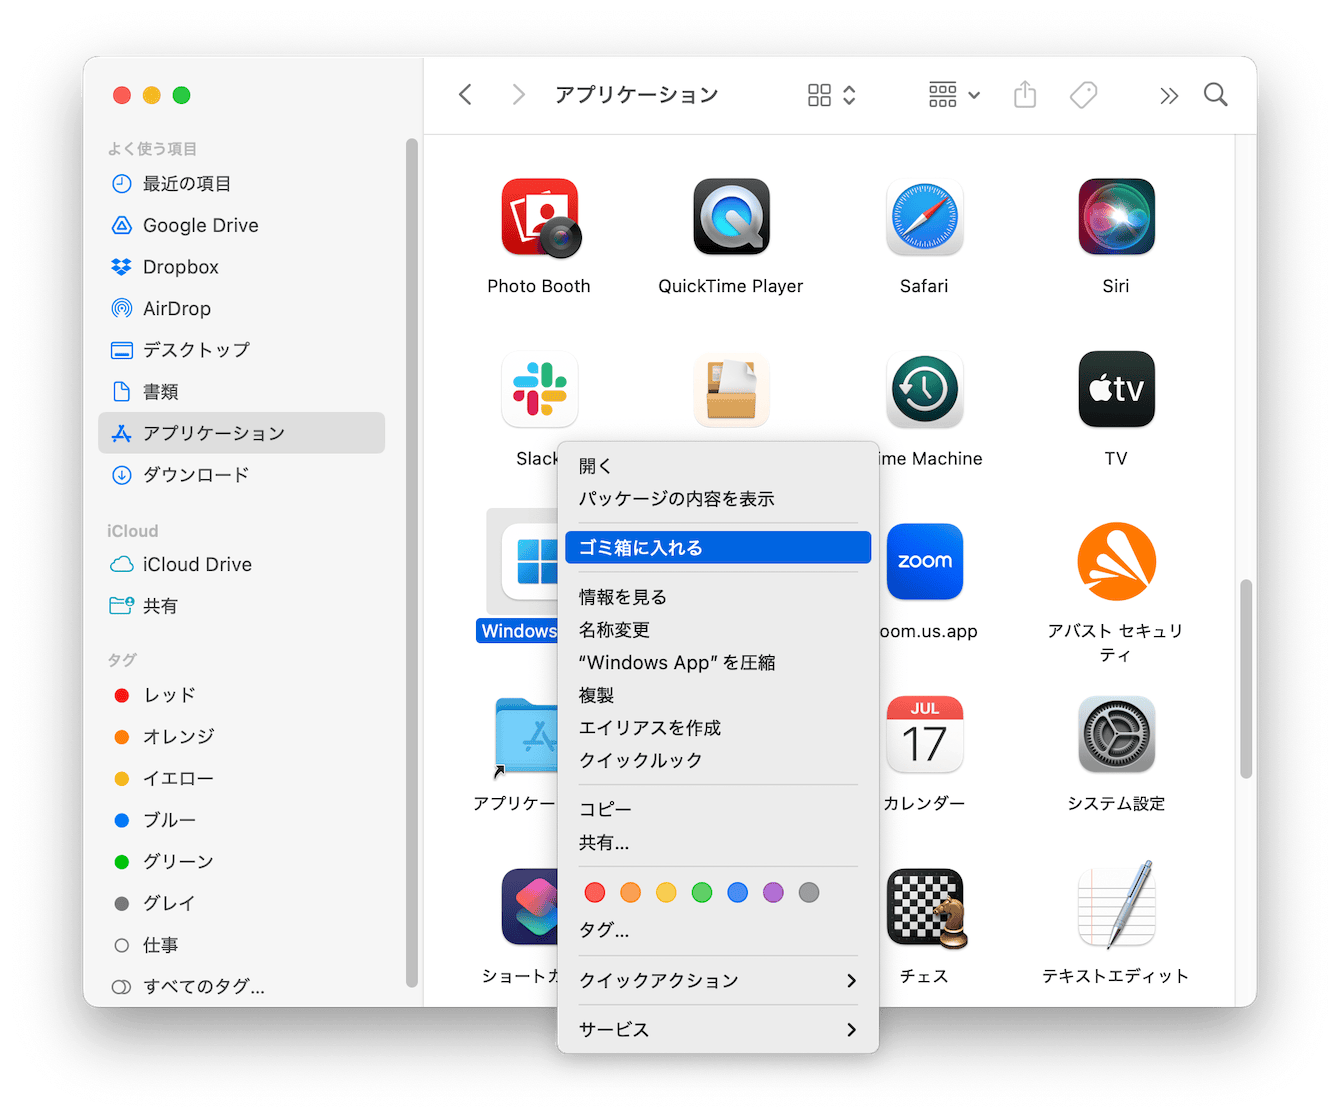
Task: Open Google Drive in the sidebar
Action: [x=241, y=225]
